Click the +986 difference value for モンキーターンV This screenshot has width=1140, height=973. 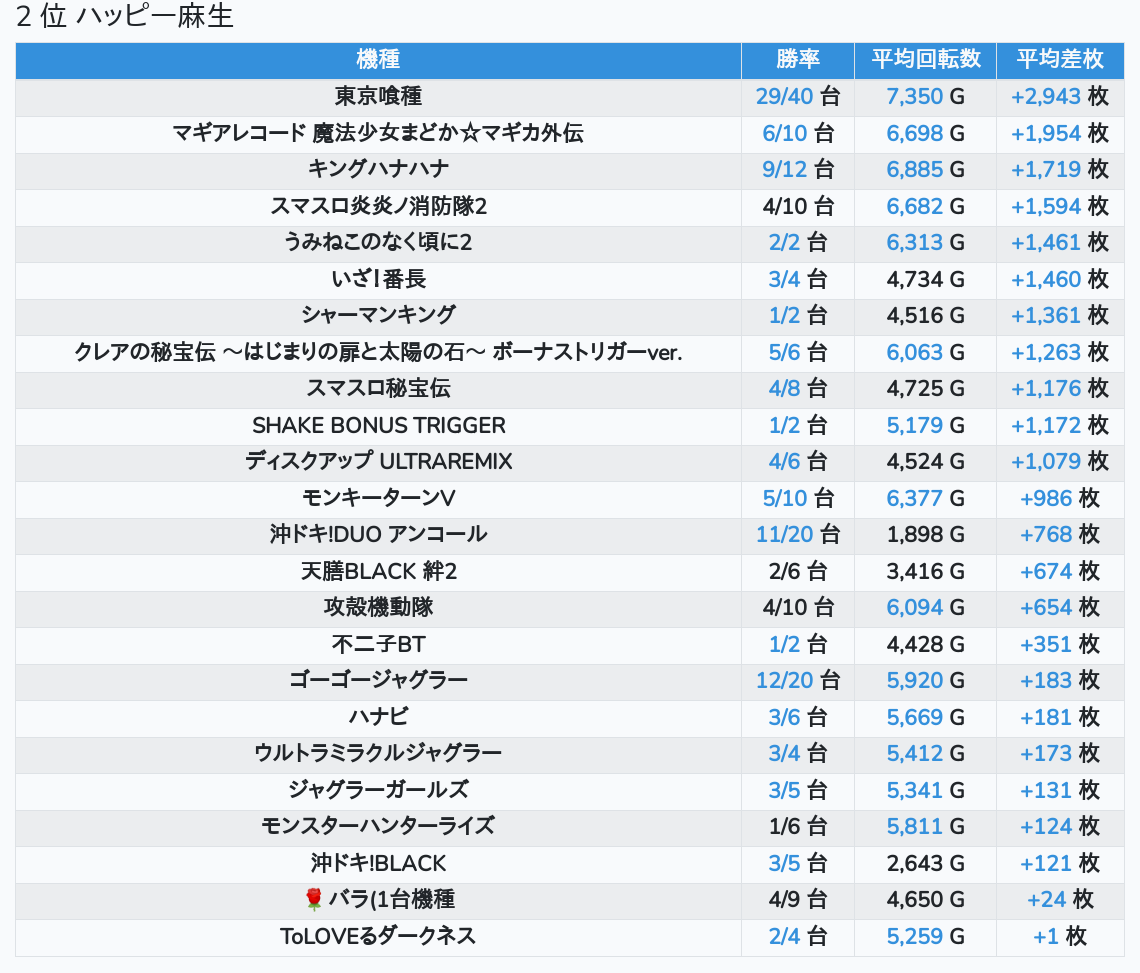1045,498
